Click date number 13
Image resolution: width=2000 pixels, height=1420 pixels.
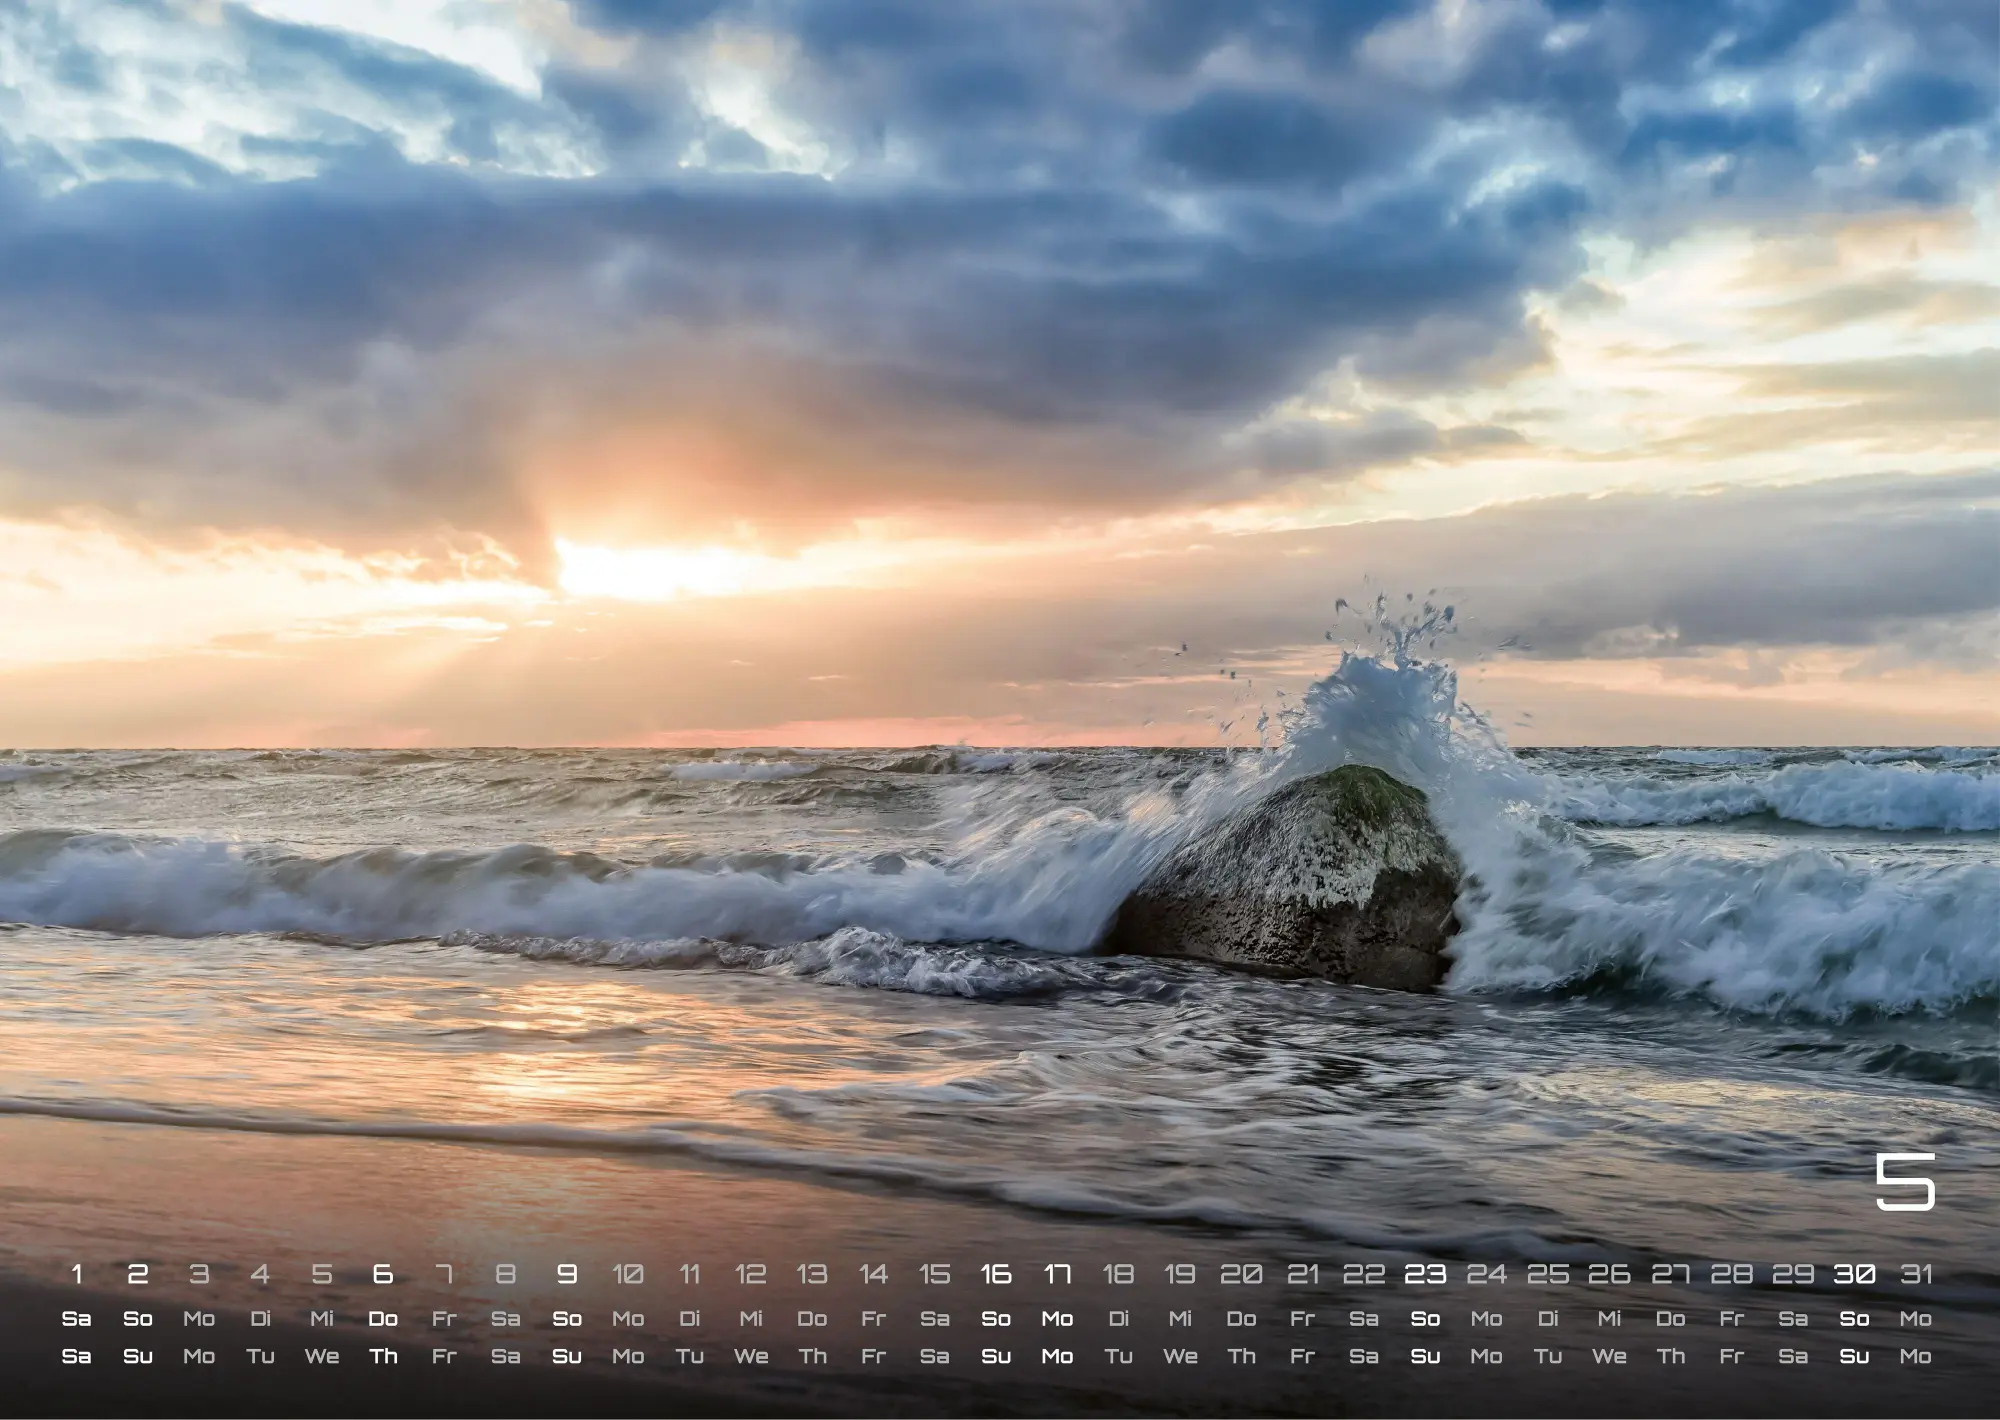812,1274
